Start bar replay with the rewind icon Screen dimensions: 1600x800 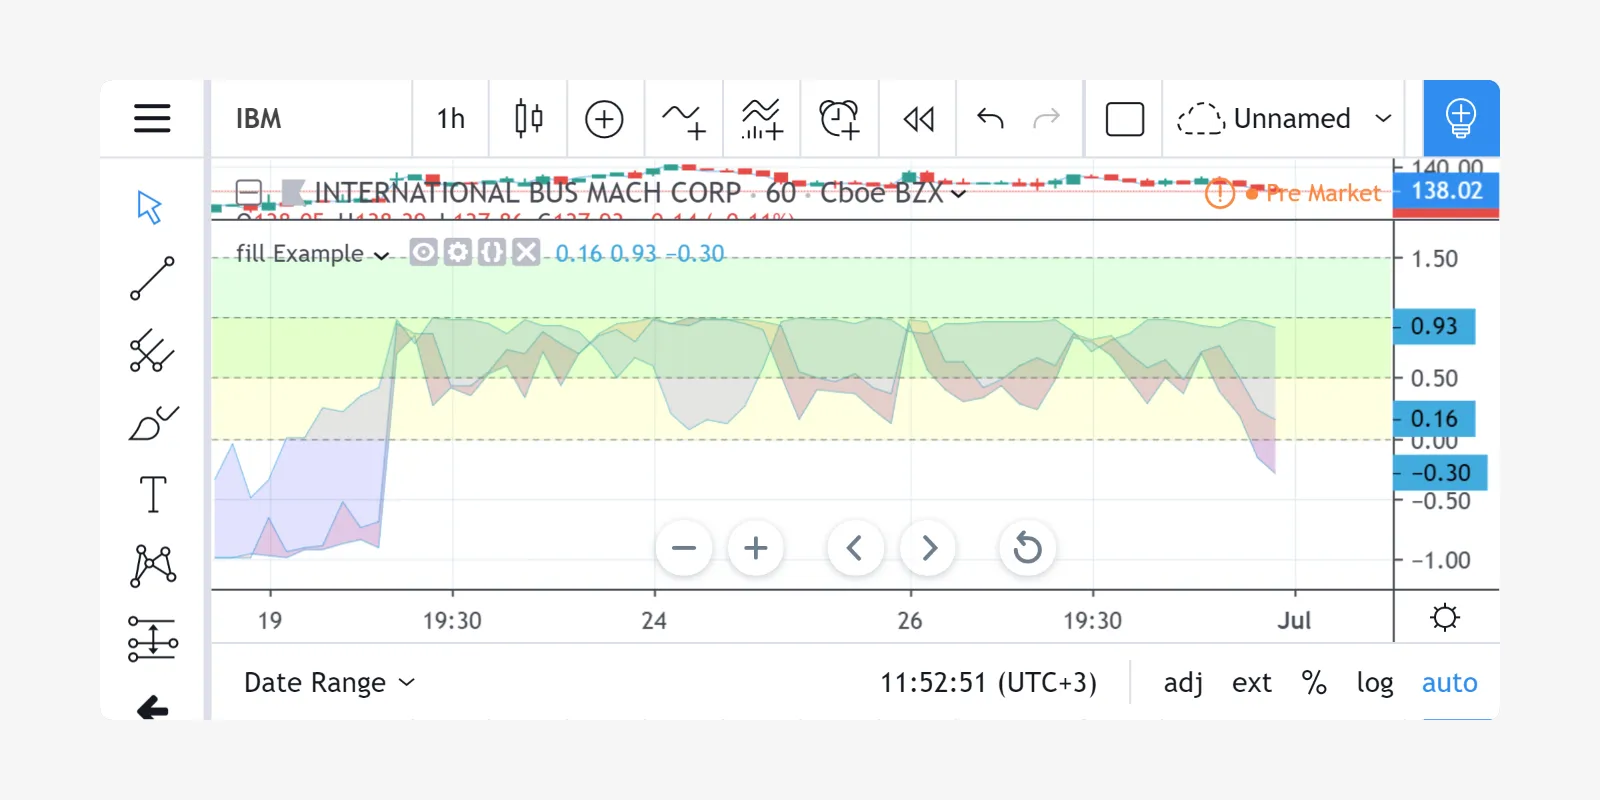click(x=918, y=119)
